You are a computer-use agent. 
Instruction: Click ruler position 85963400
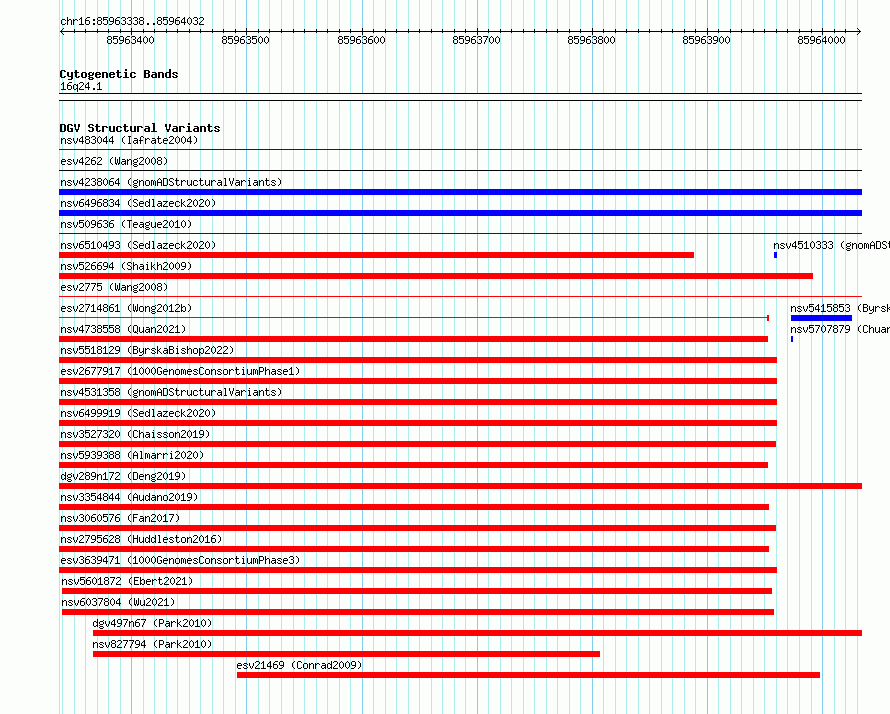[x=131, y=40]
